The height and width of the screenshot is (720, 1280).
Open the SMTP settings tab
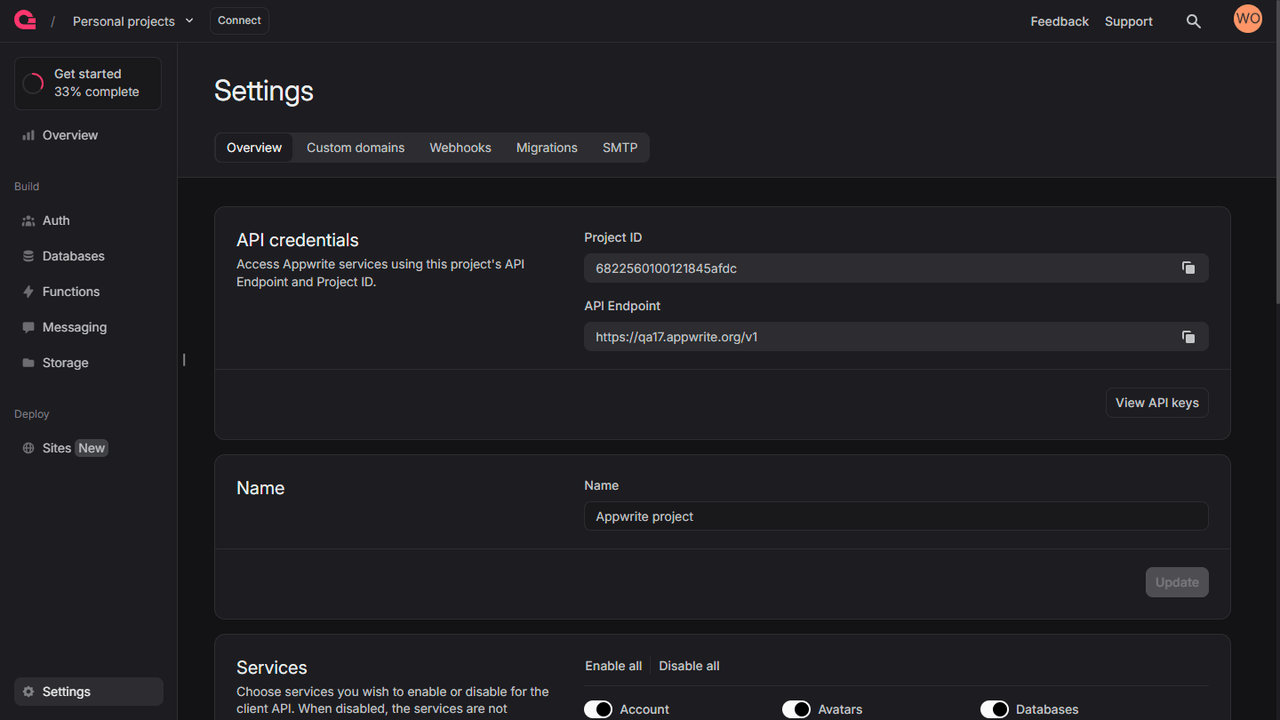coord(620,147)
